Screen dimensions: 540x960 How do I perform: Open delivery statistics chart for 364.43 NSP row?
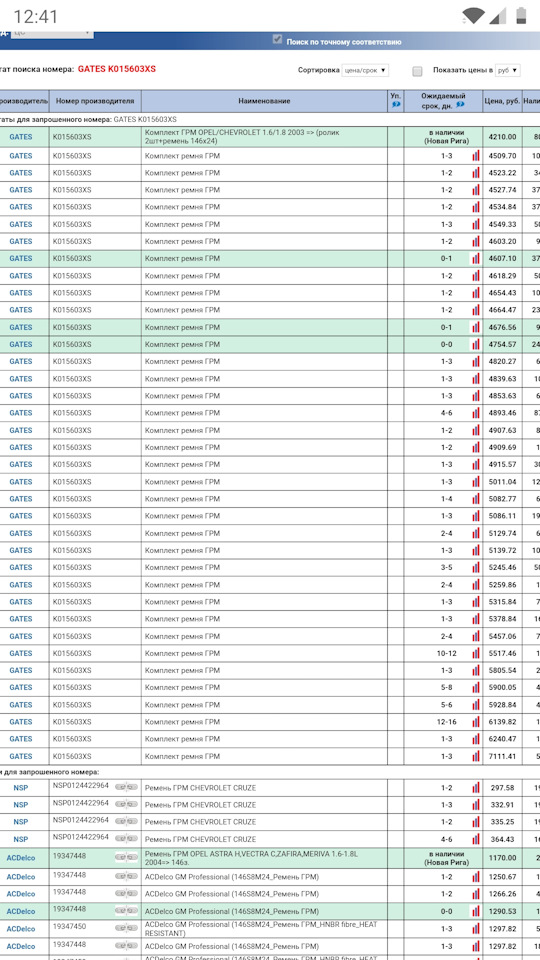476,839
